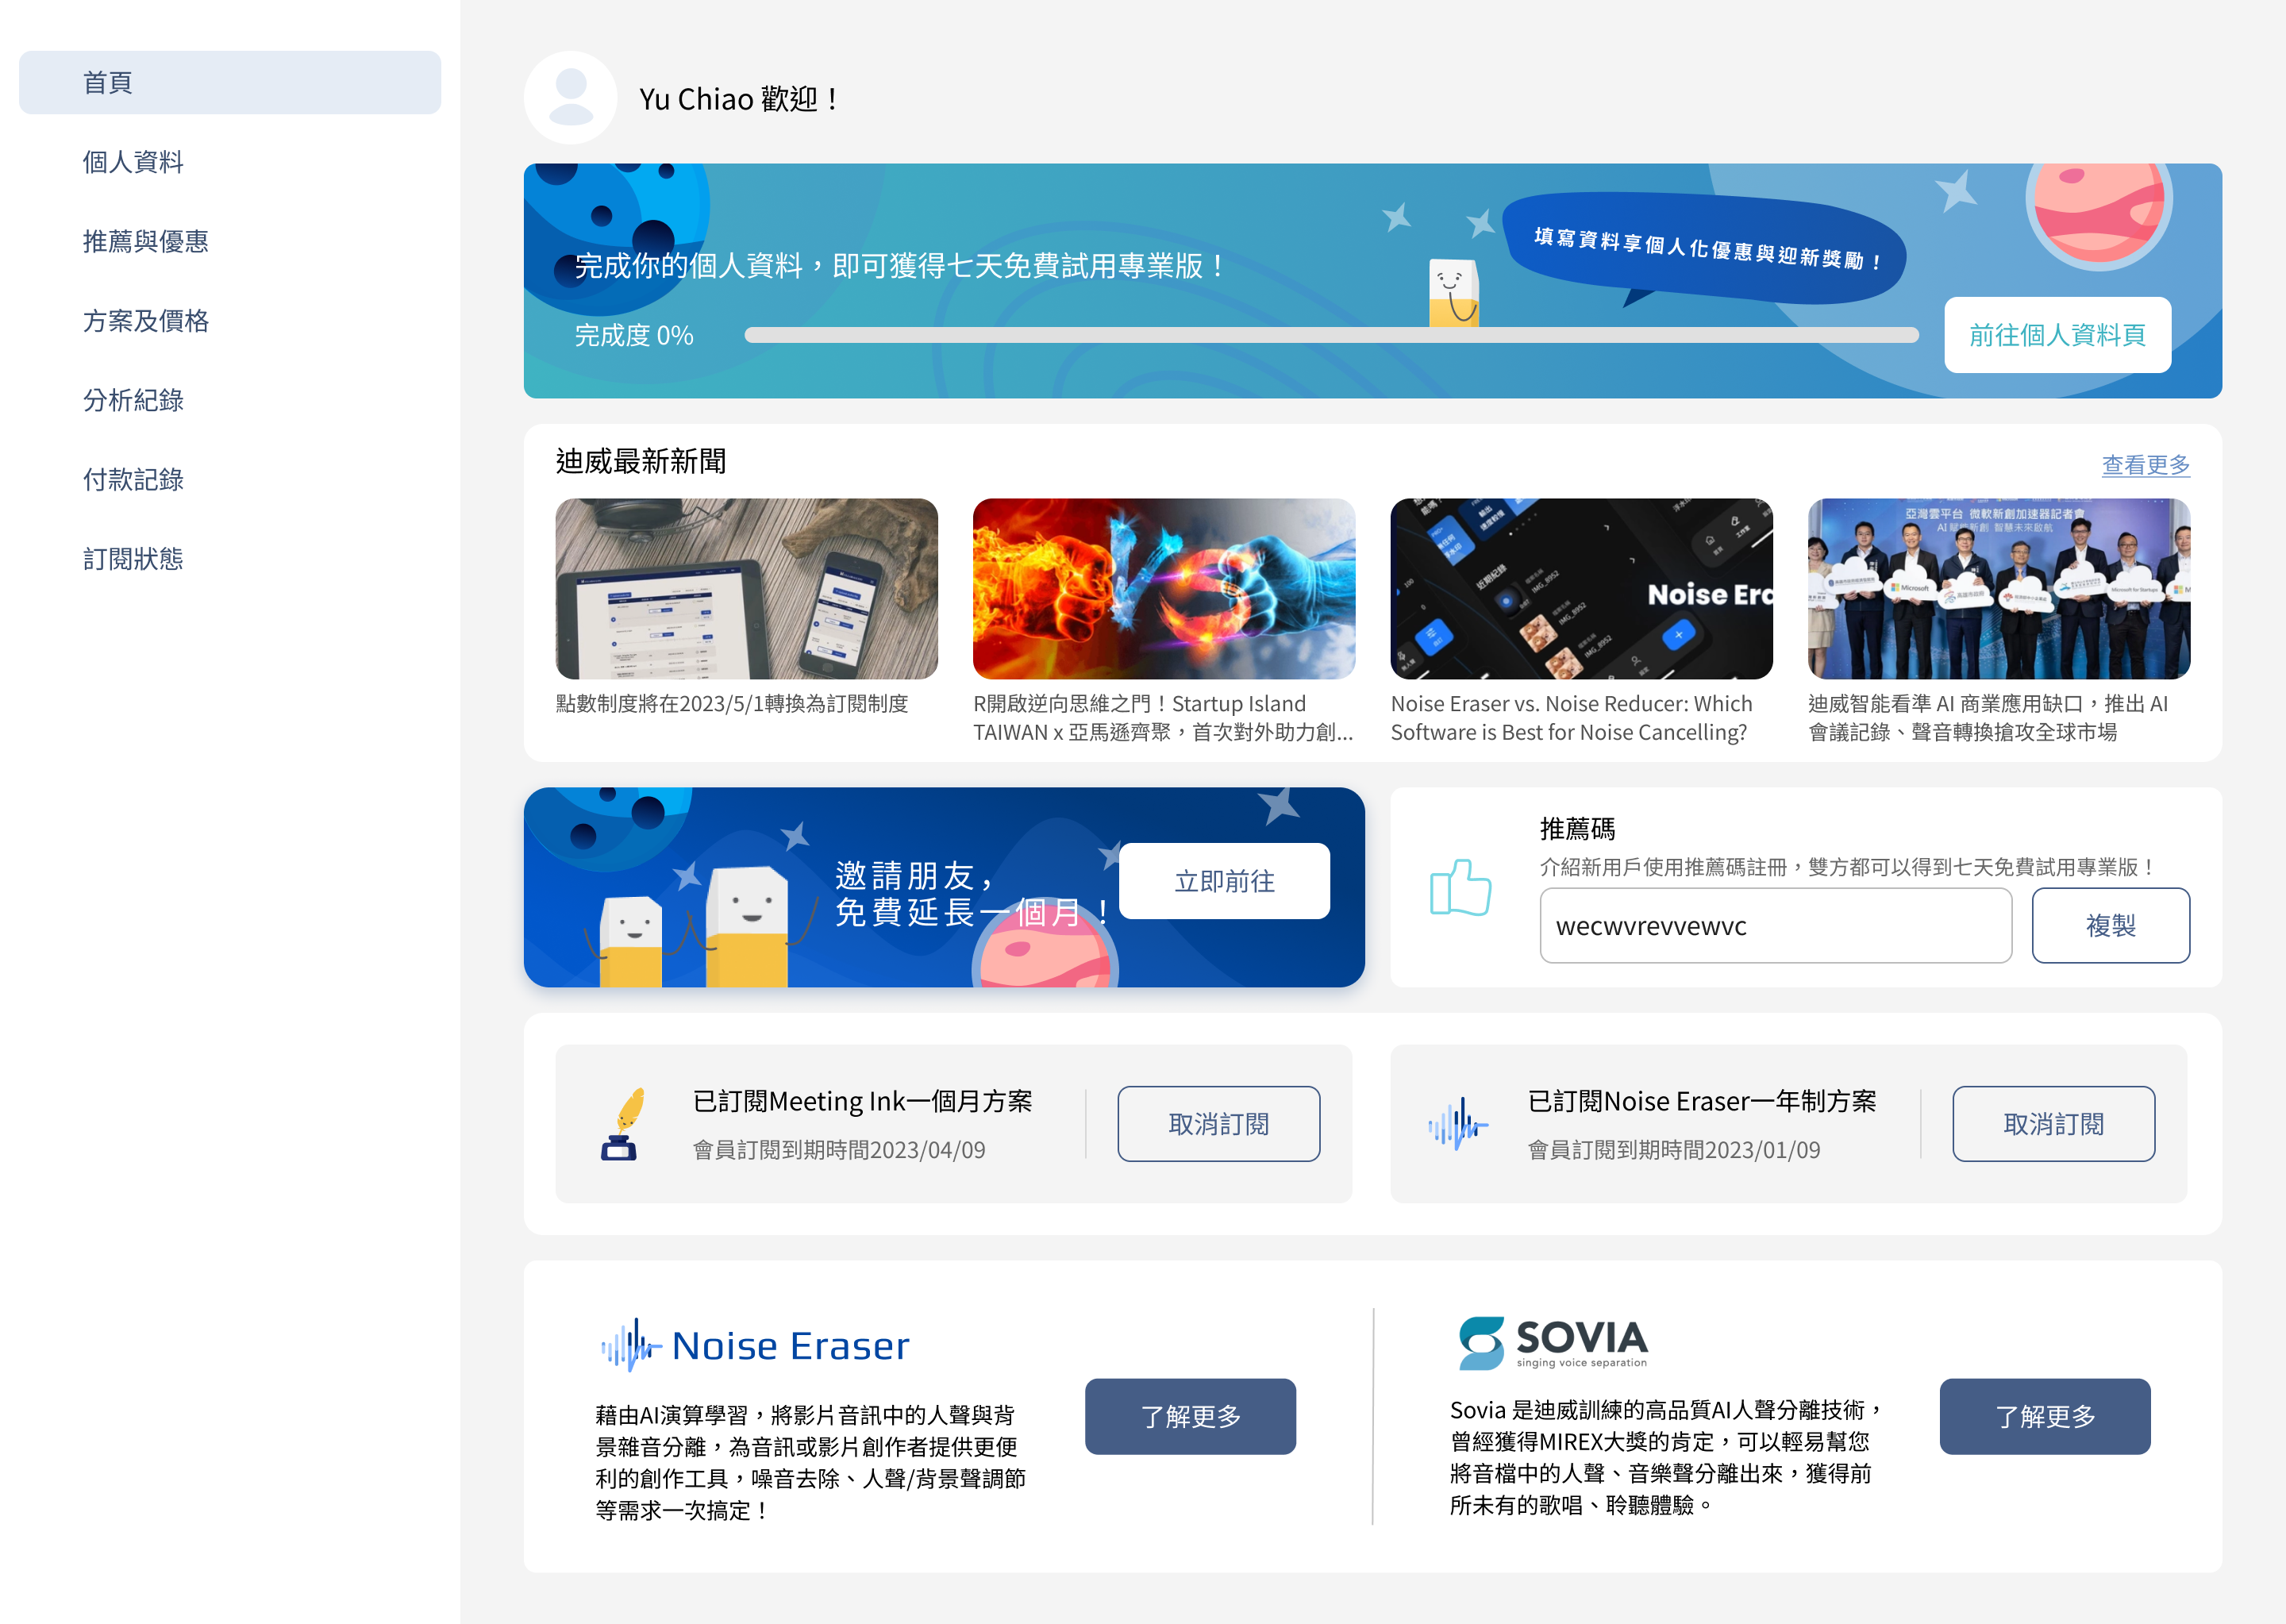This screenshot has height=1624, width=2286.
Task: Click the Yu Chiao 歡迎 greeting text
Action: tap(739, 99)
